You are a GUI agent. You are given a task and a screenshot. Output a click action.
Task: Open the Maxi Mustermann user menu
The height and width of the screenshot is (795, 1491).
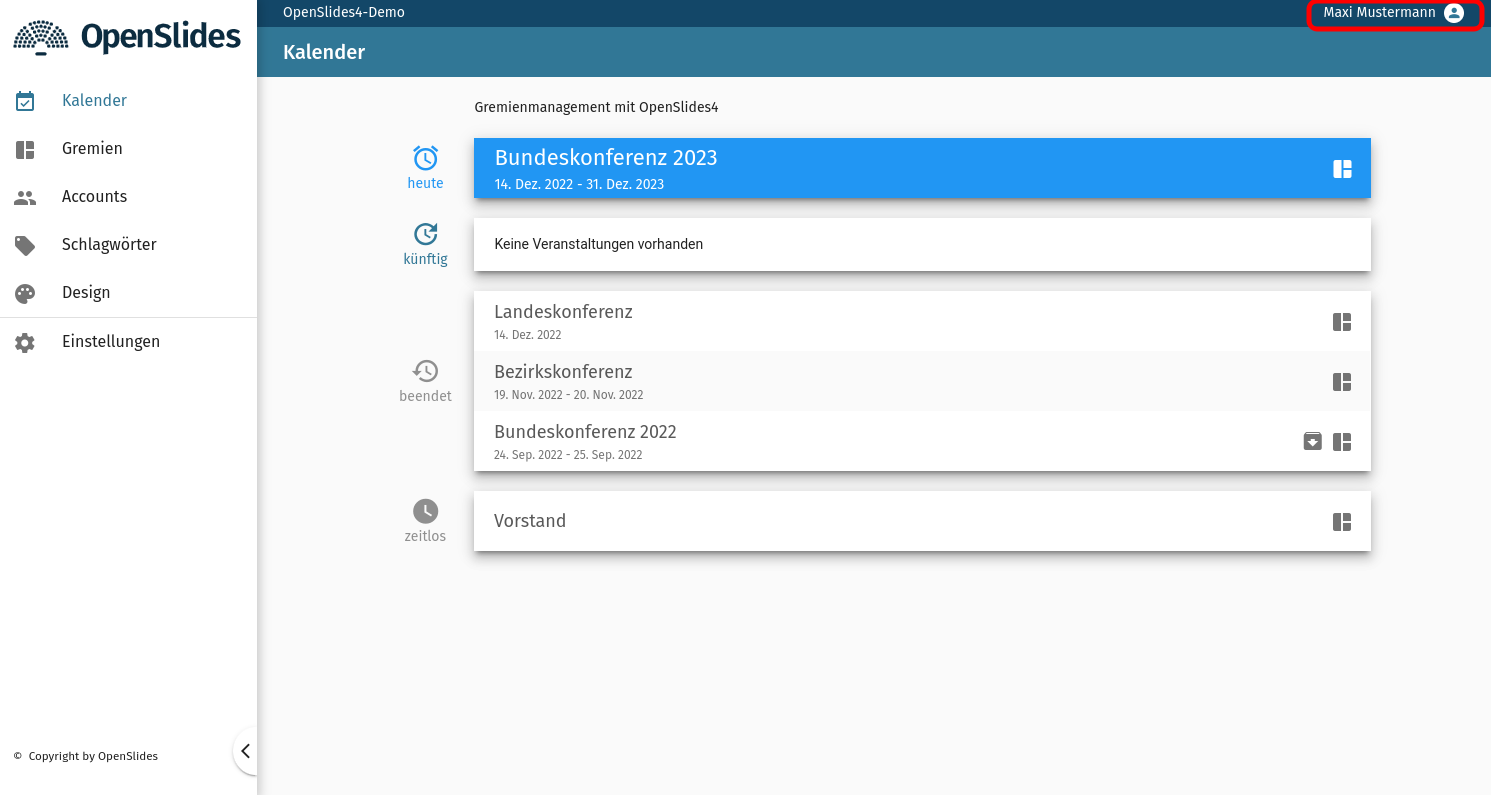pyautogui.click(x=1393, y=13)
